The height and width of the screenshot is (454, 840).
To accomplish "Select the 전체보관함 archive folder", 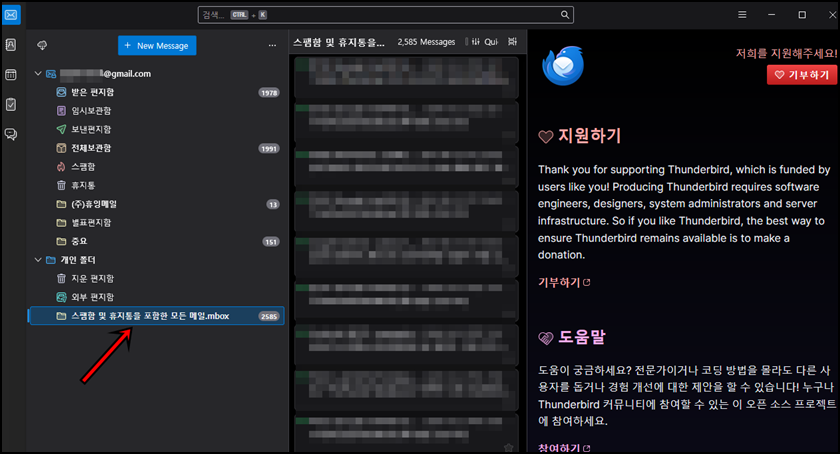I will click(x=156, y=148).
